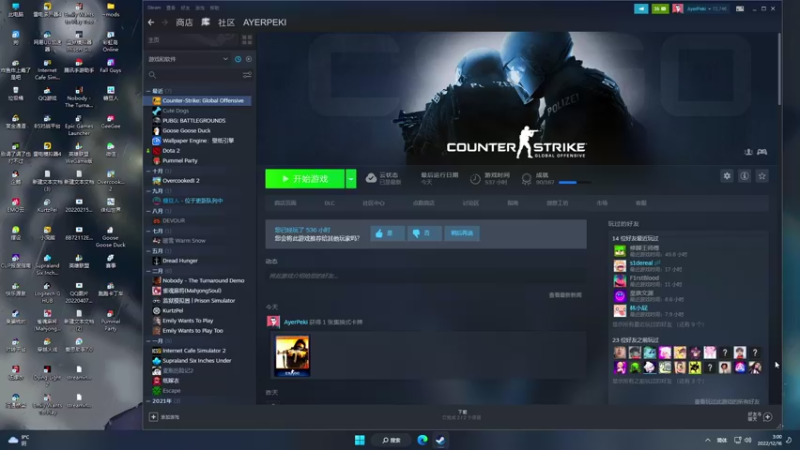Click the controller support icon on banner
Viewport: 800px width, 450px height.
(762, 152)
